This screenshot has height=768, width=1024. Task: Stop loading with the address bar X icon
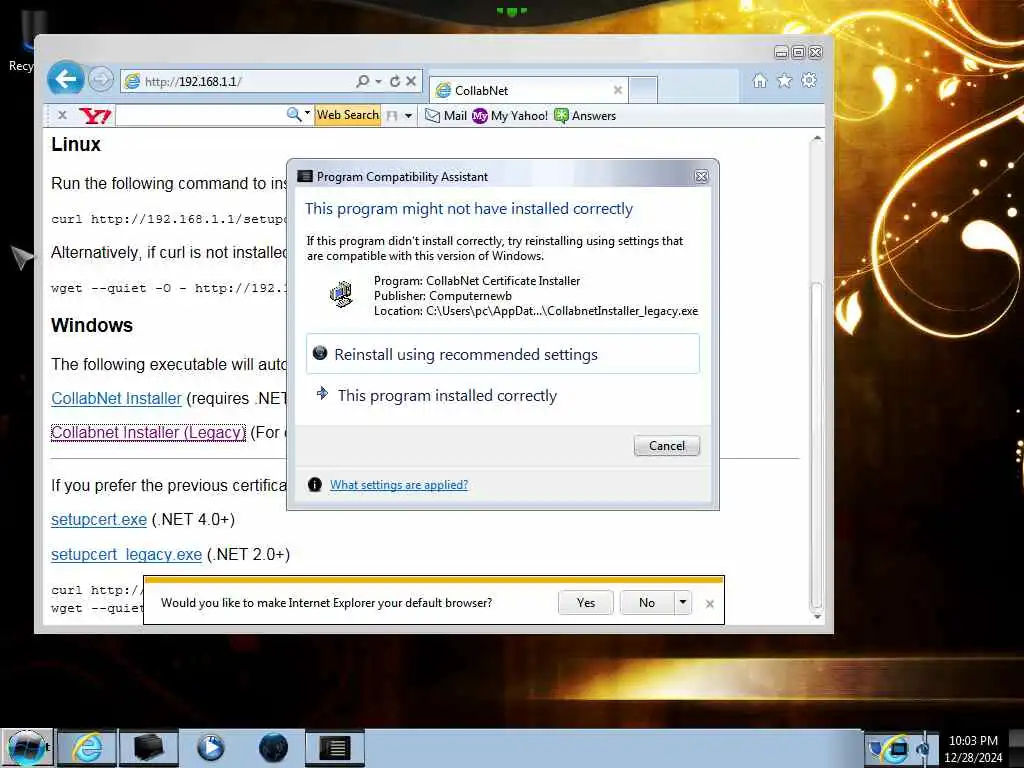[411, 81]
